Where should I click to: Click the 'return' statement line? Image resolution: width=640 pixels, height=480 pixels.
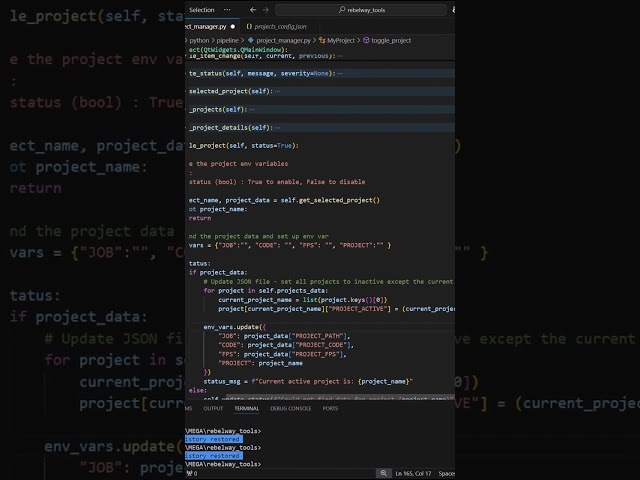click(200, 218)
